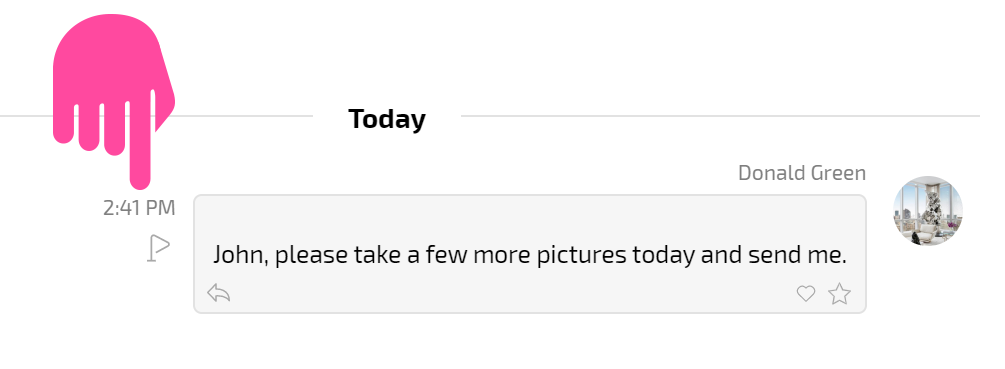Open Donald Green's round profile picture
1005x369 pixels.
point(928,211)
